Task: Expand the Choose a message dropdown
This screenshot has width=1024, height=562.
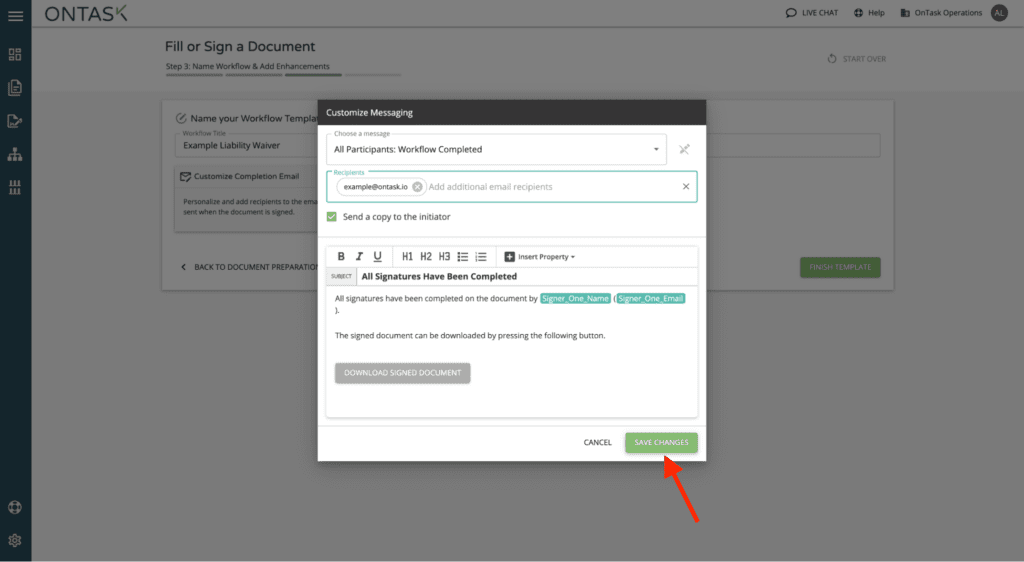Action: click(x=496, y=149)
